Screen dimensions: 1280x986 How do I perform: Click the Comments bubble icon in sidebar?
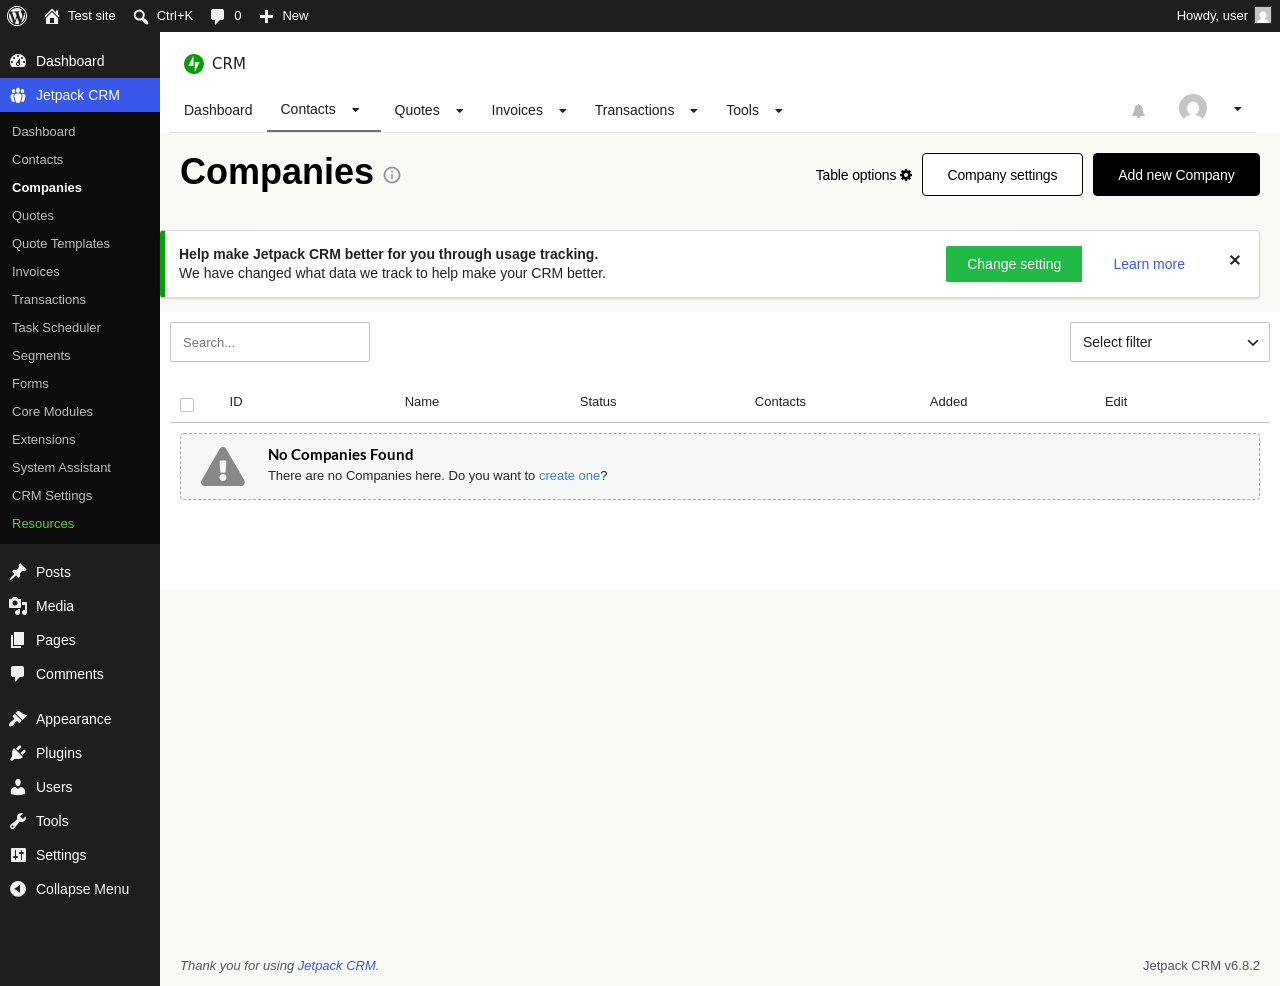(18, 674)
